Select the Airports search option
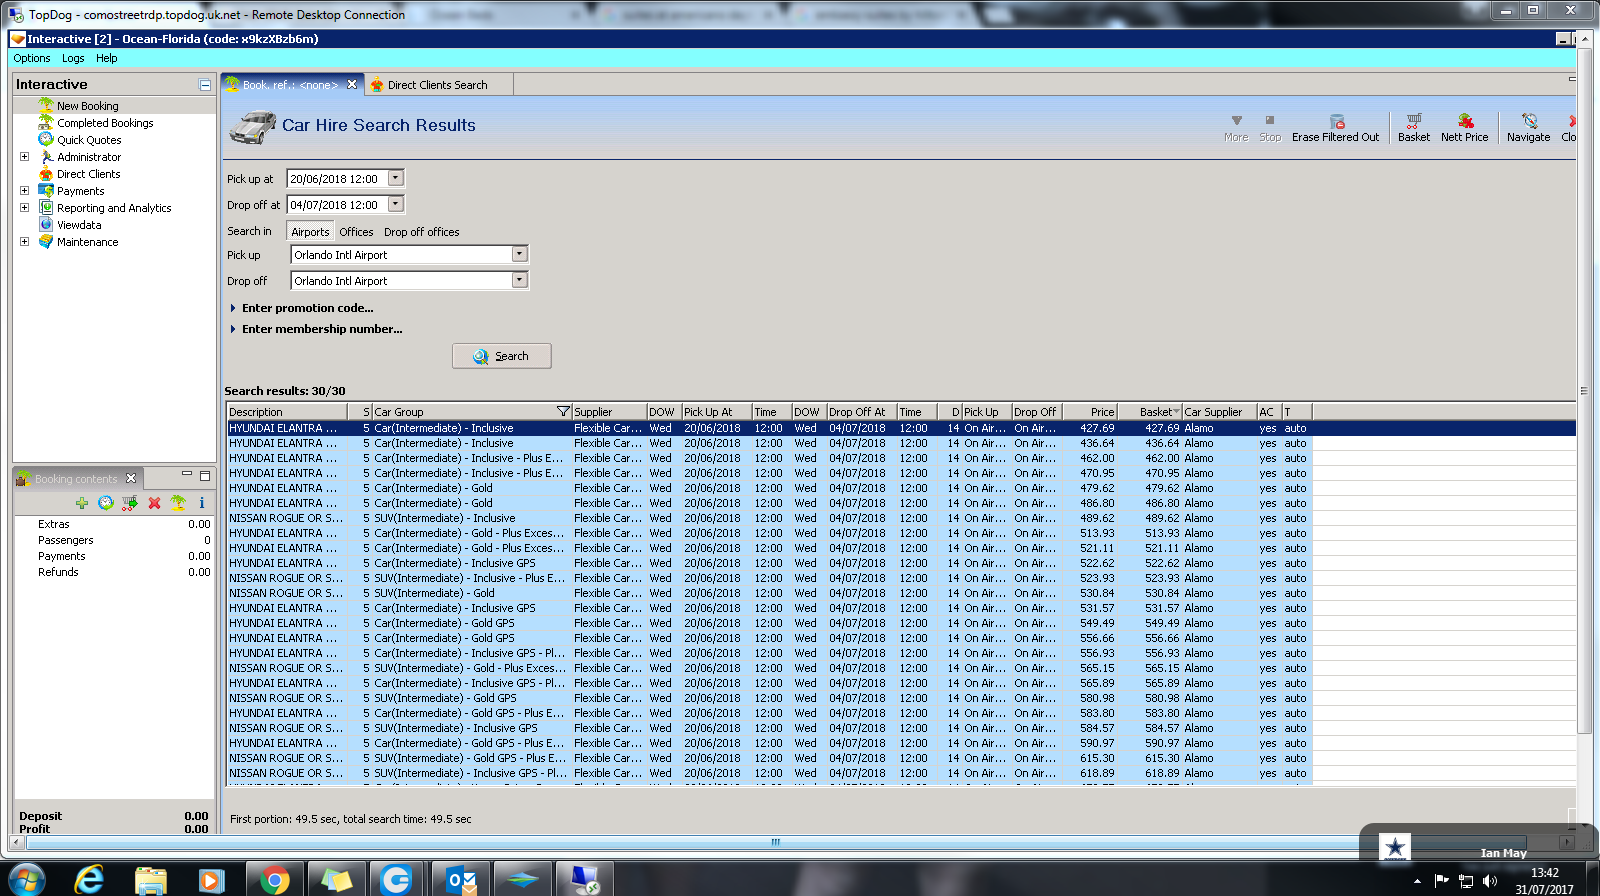Viewport: 1600px width, 896px height. [310, 232]
